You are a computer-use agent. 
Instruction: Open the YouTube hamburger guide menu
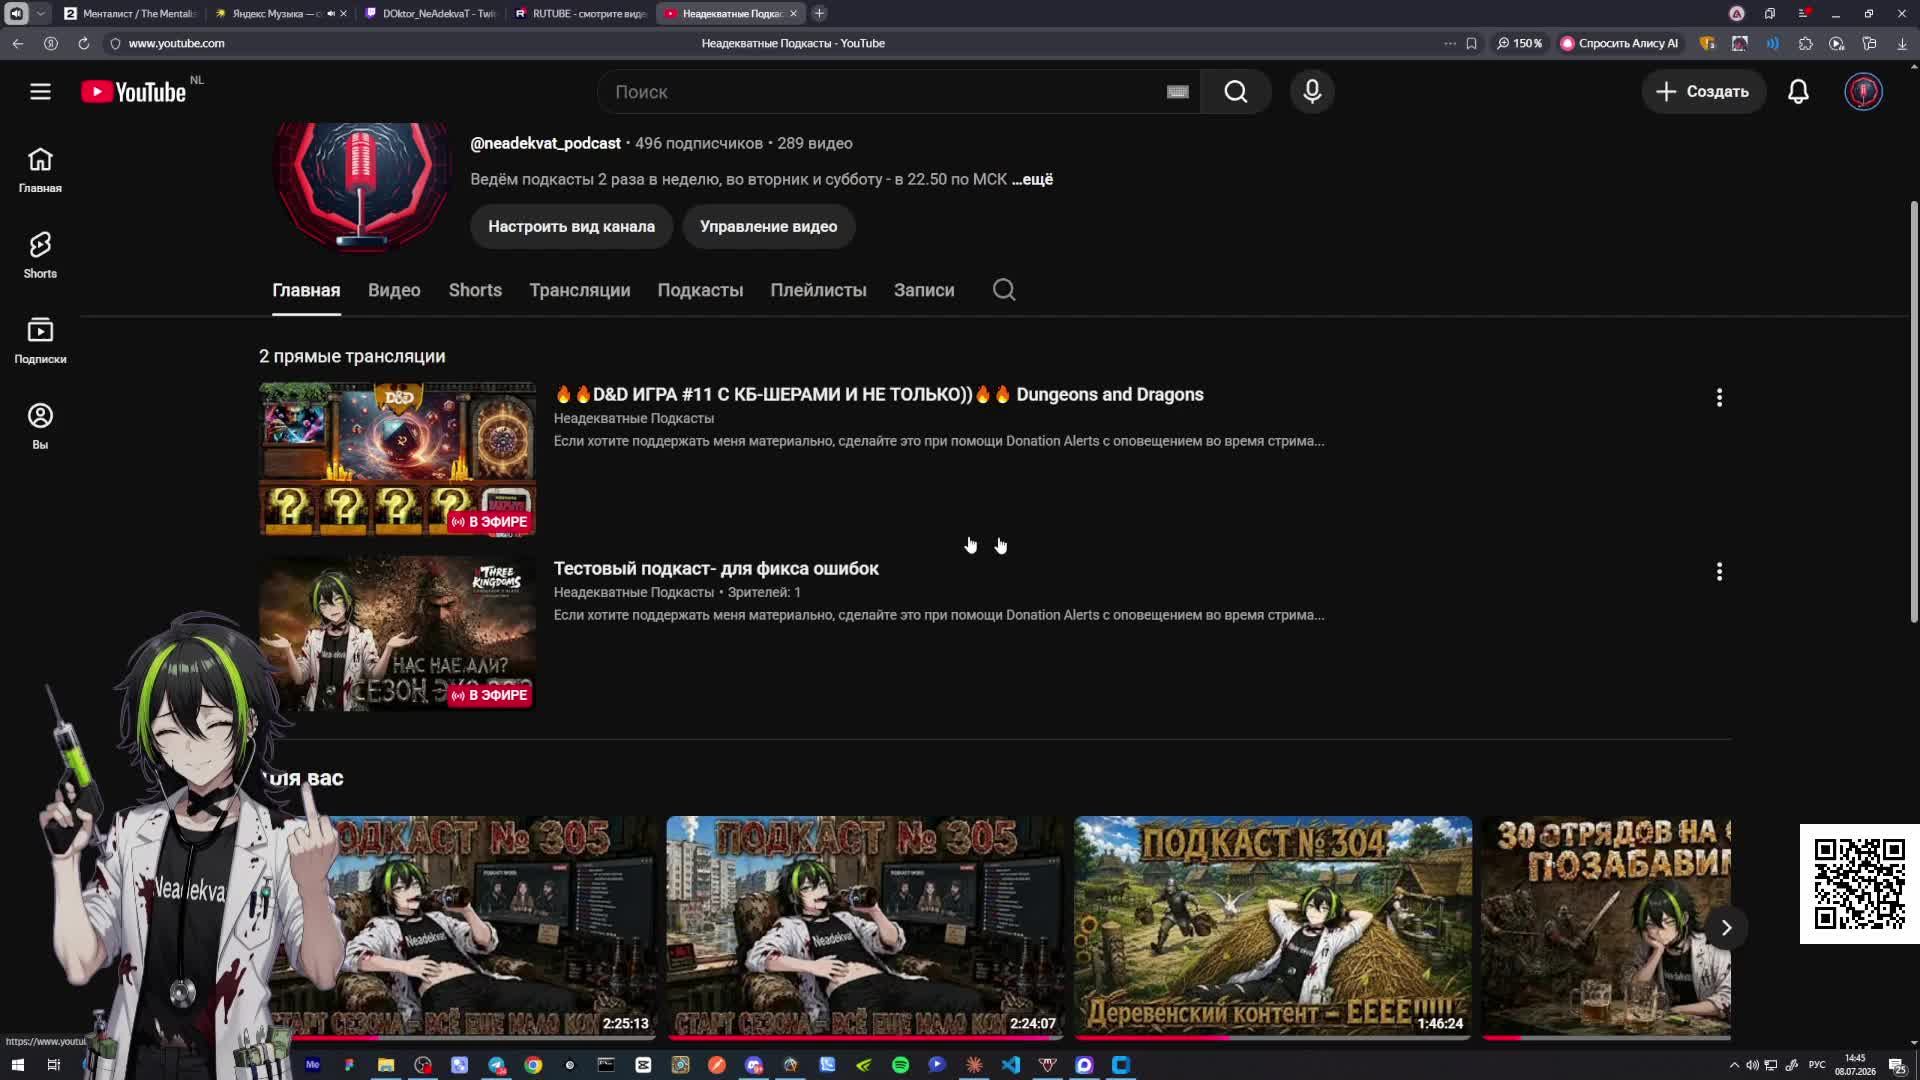coord(40,92)
